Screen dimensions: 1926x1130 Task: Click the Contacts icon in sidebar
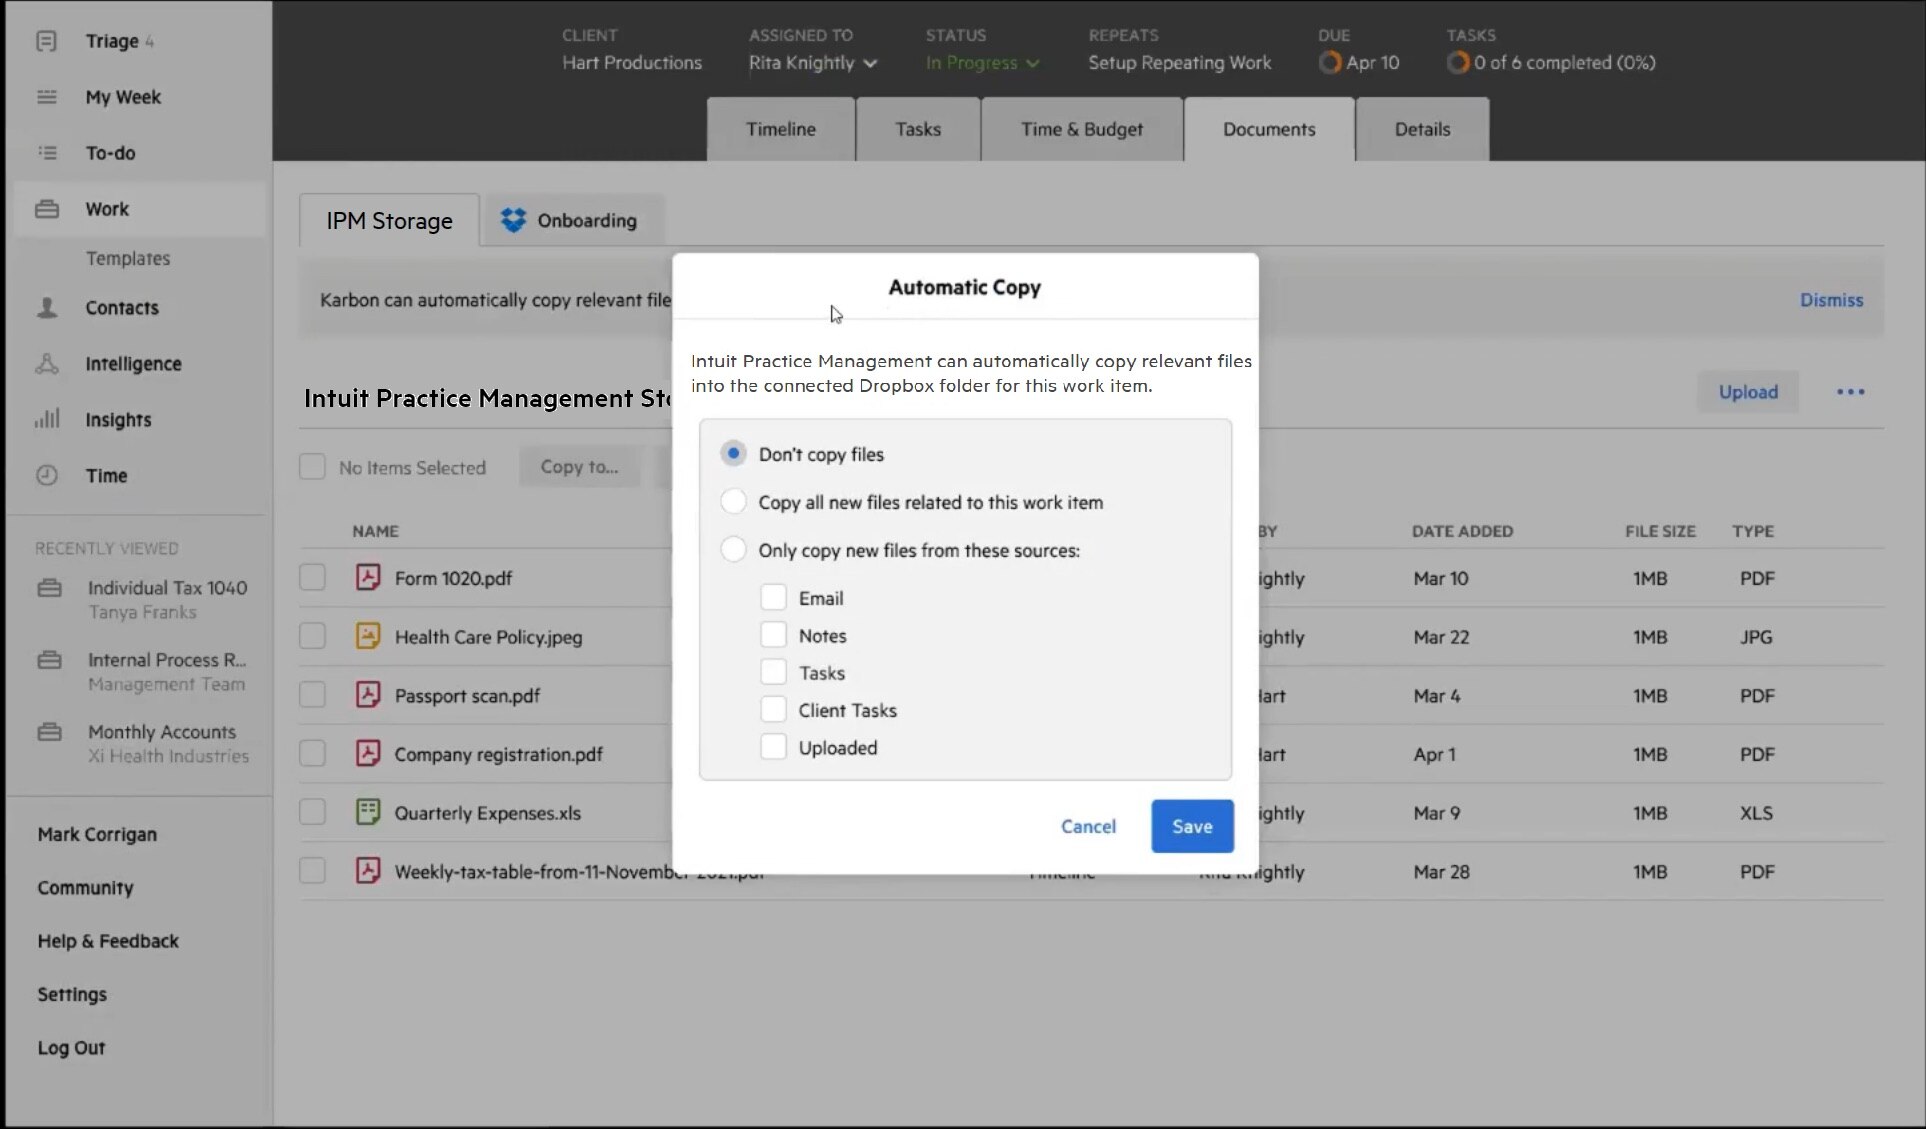(x=48, y=307)
